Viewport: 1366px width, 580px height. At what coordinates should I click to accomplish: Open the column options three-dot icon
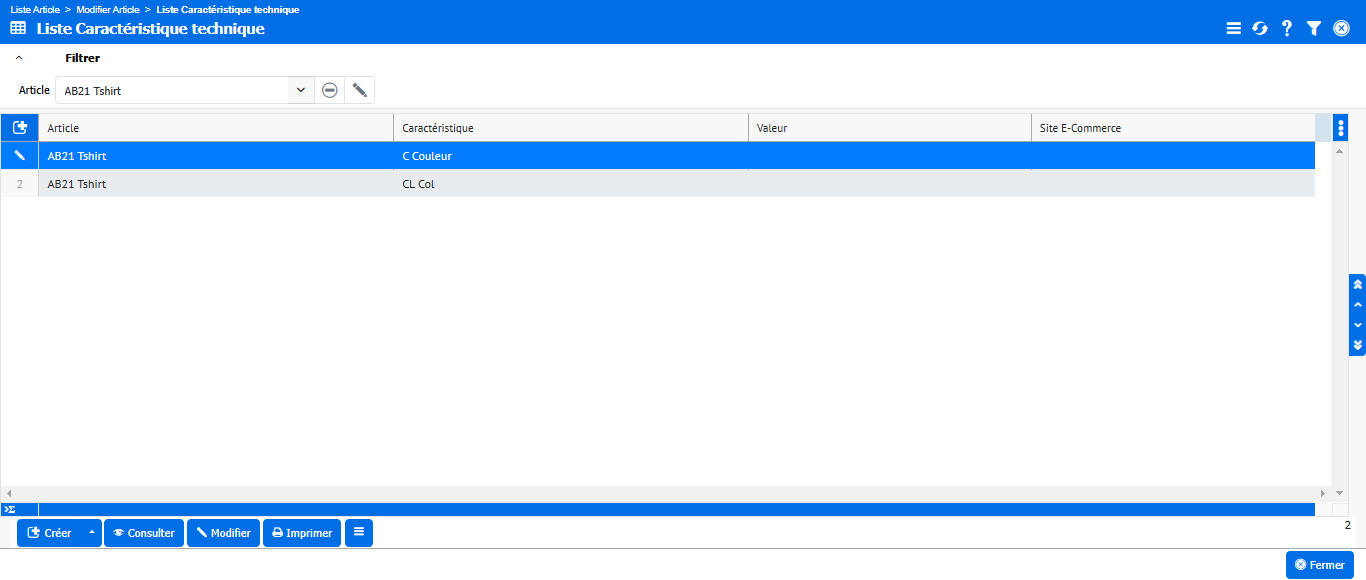coord(1341,128)
